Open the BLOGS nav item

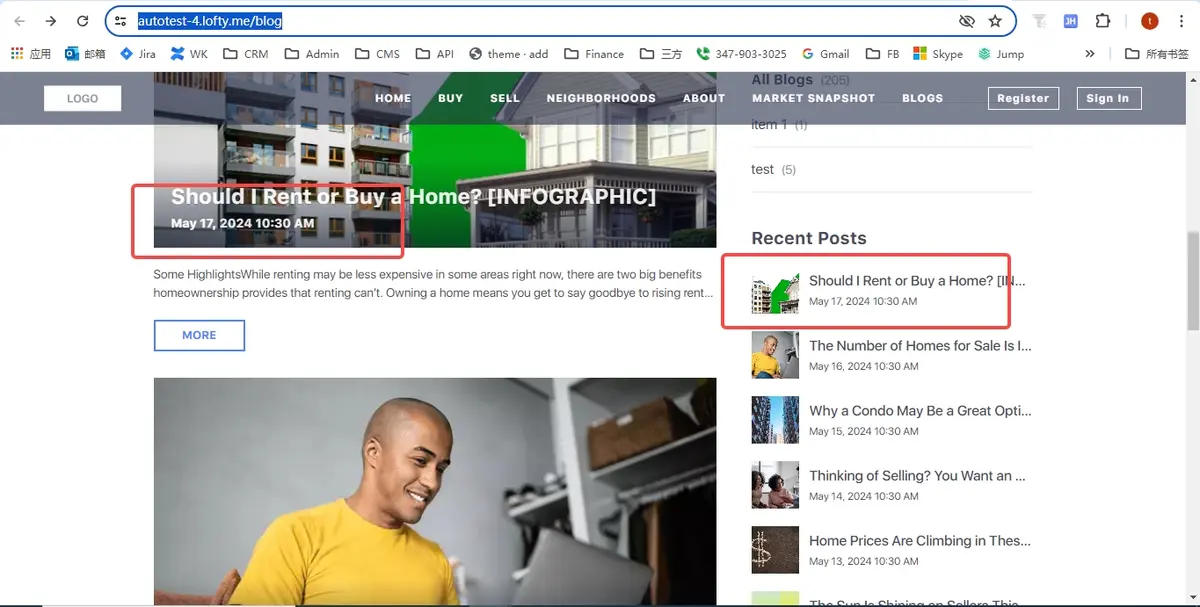(x=922, y=98)
